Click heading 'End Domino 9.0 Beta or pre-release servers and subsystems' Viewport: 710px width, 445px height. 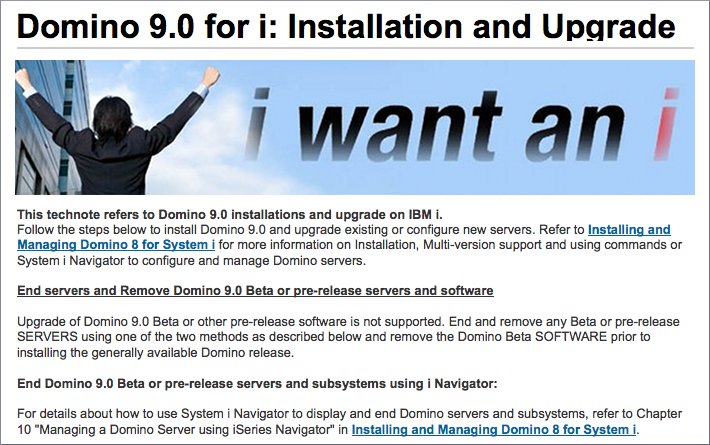pos(257,384)
